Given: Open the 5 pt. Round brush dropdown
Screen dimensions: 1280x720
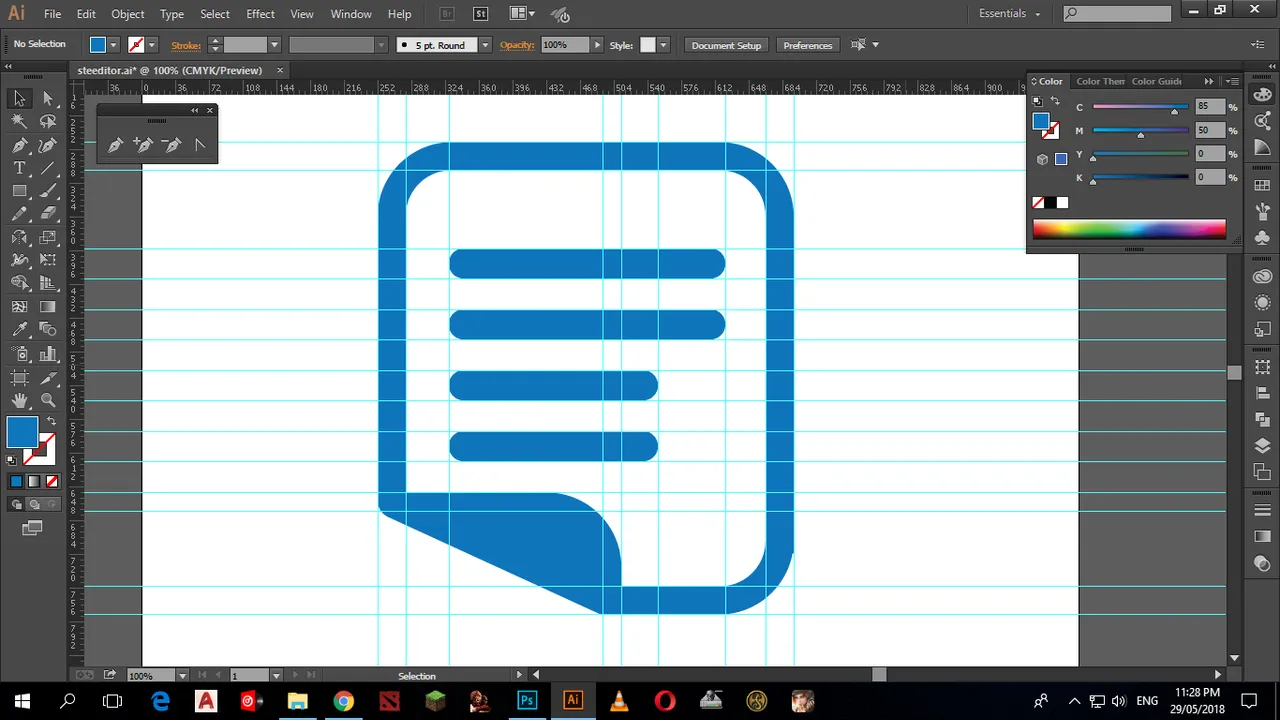Looking at the screenshot, I should [x=485, y=45].
